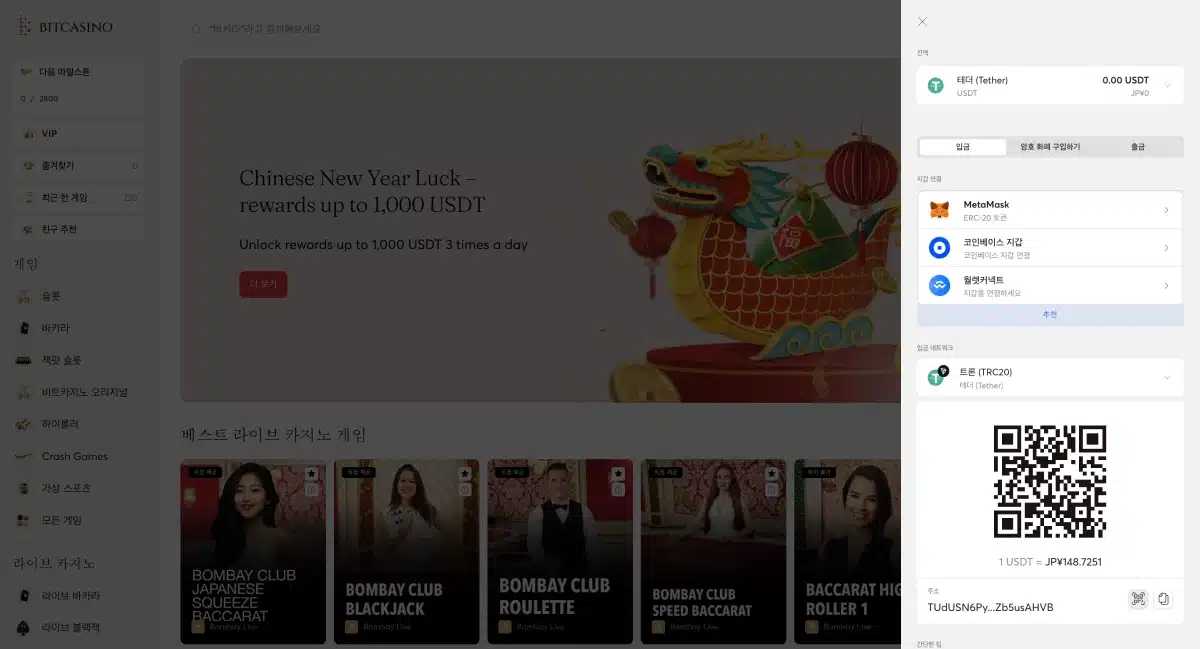Click the 1 USDT = JP¥148.7251 rate
The image size is (1200, 649).
click(x=1050, y=562)
